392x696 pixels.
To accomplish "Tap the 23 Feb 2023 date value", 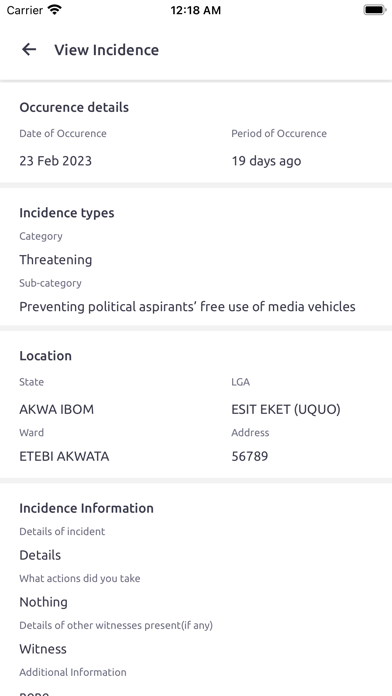I will [55, 161].
